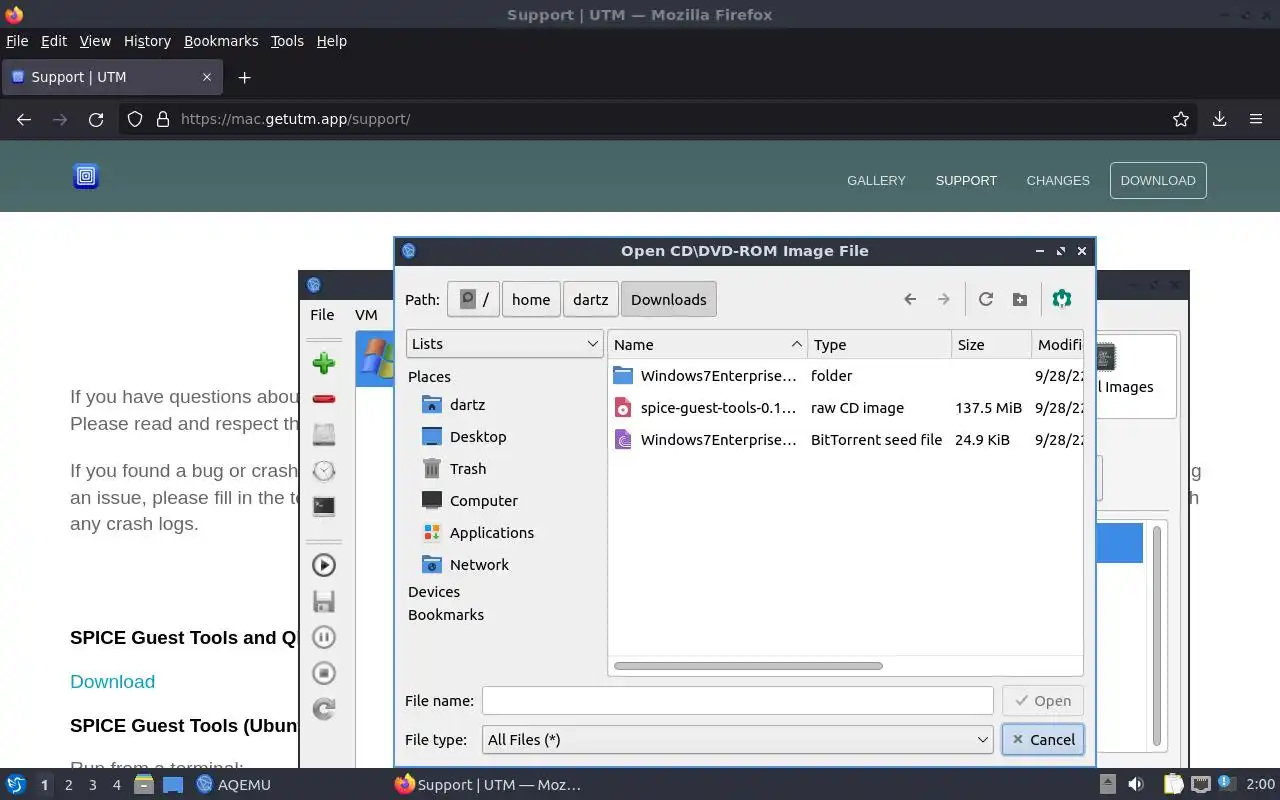Viewport: 1280px width, 800px height.
Task: Reset the virtual machine with refresh icon
Action: [323, 709]
